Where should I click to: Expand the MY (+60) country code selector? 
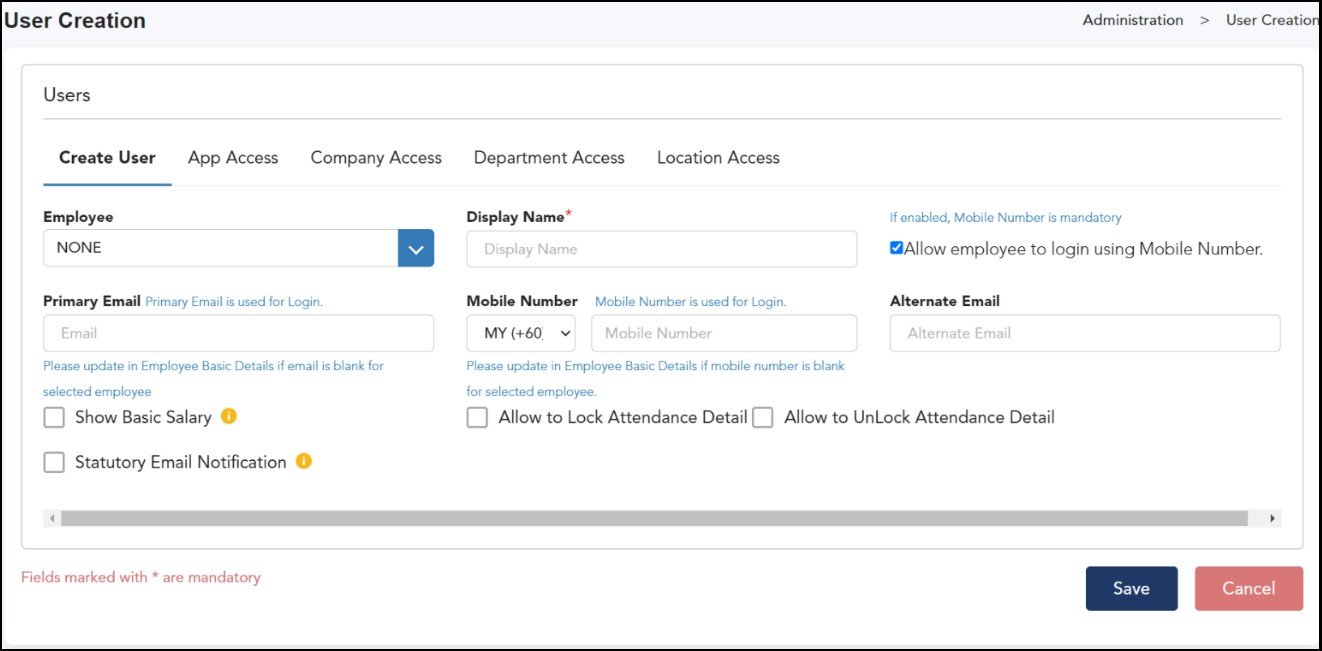tap(521, 333)
